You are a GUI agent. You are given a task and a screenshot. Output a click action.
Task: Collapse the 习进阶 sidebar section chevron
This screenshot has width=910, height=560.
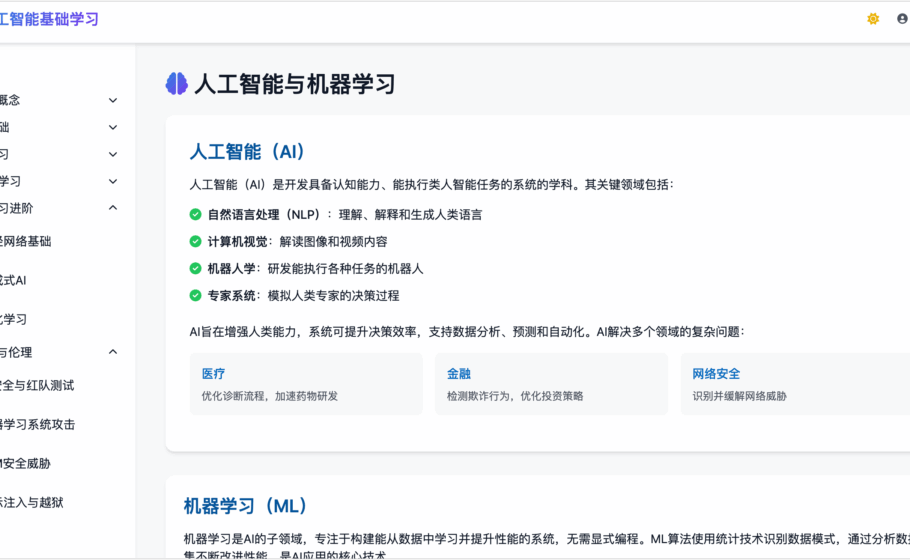[x=113, y=208]
